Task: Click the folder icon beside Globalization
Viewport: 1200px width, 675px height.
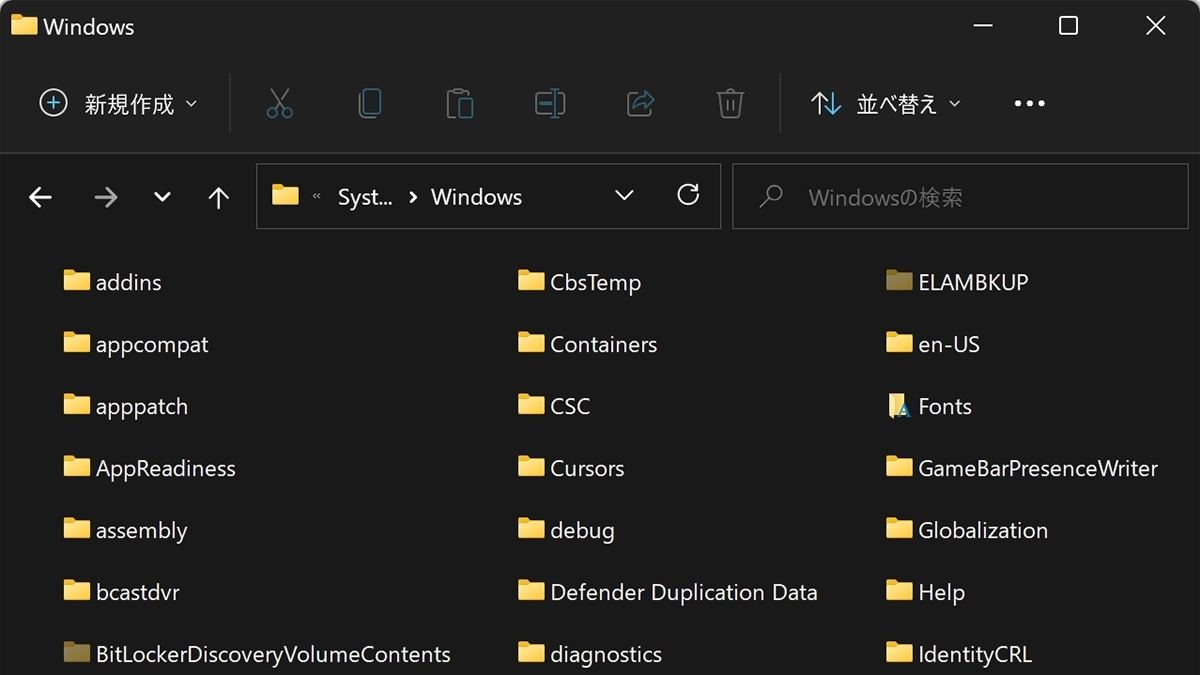Action: [899, 528]
